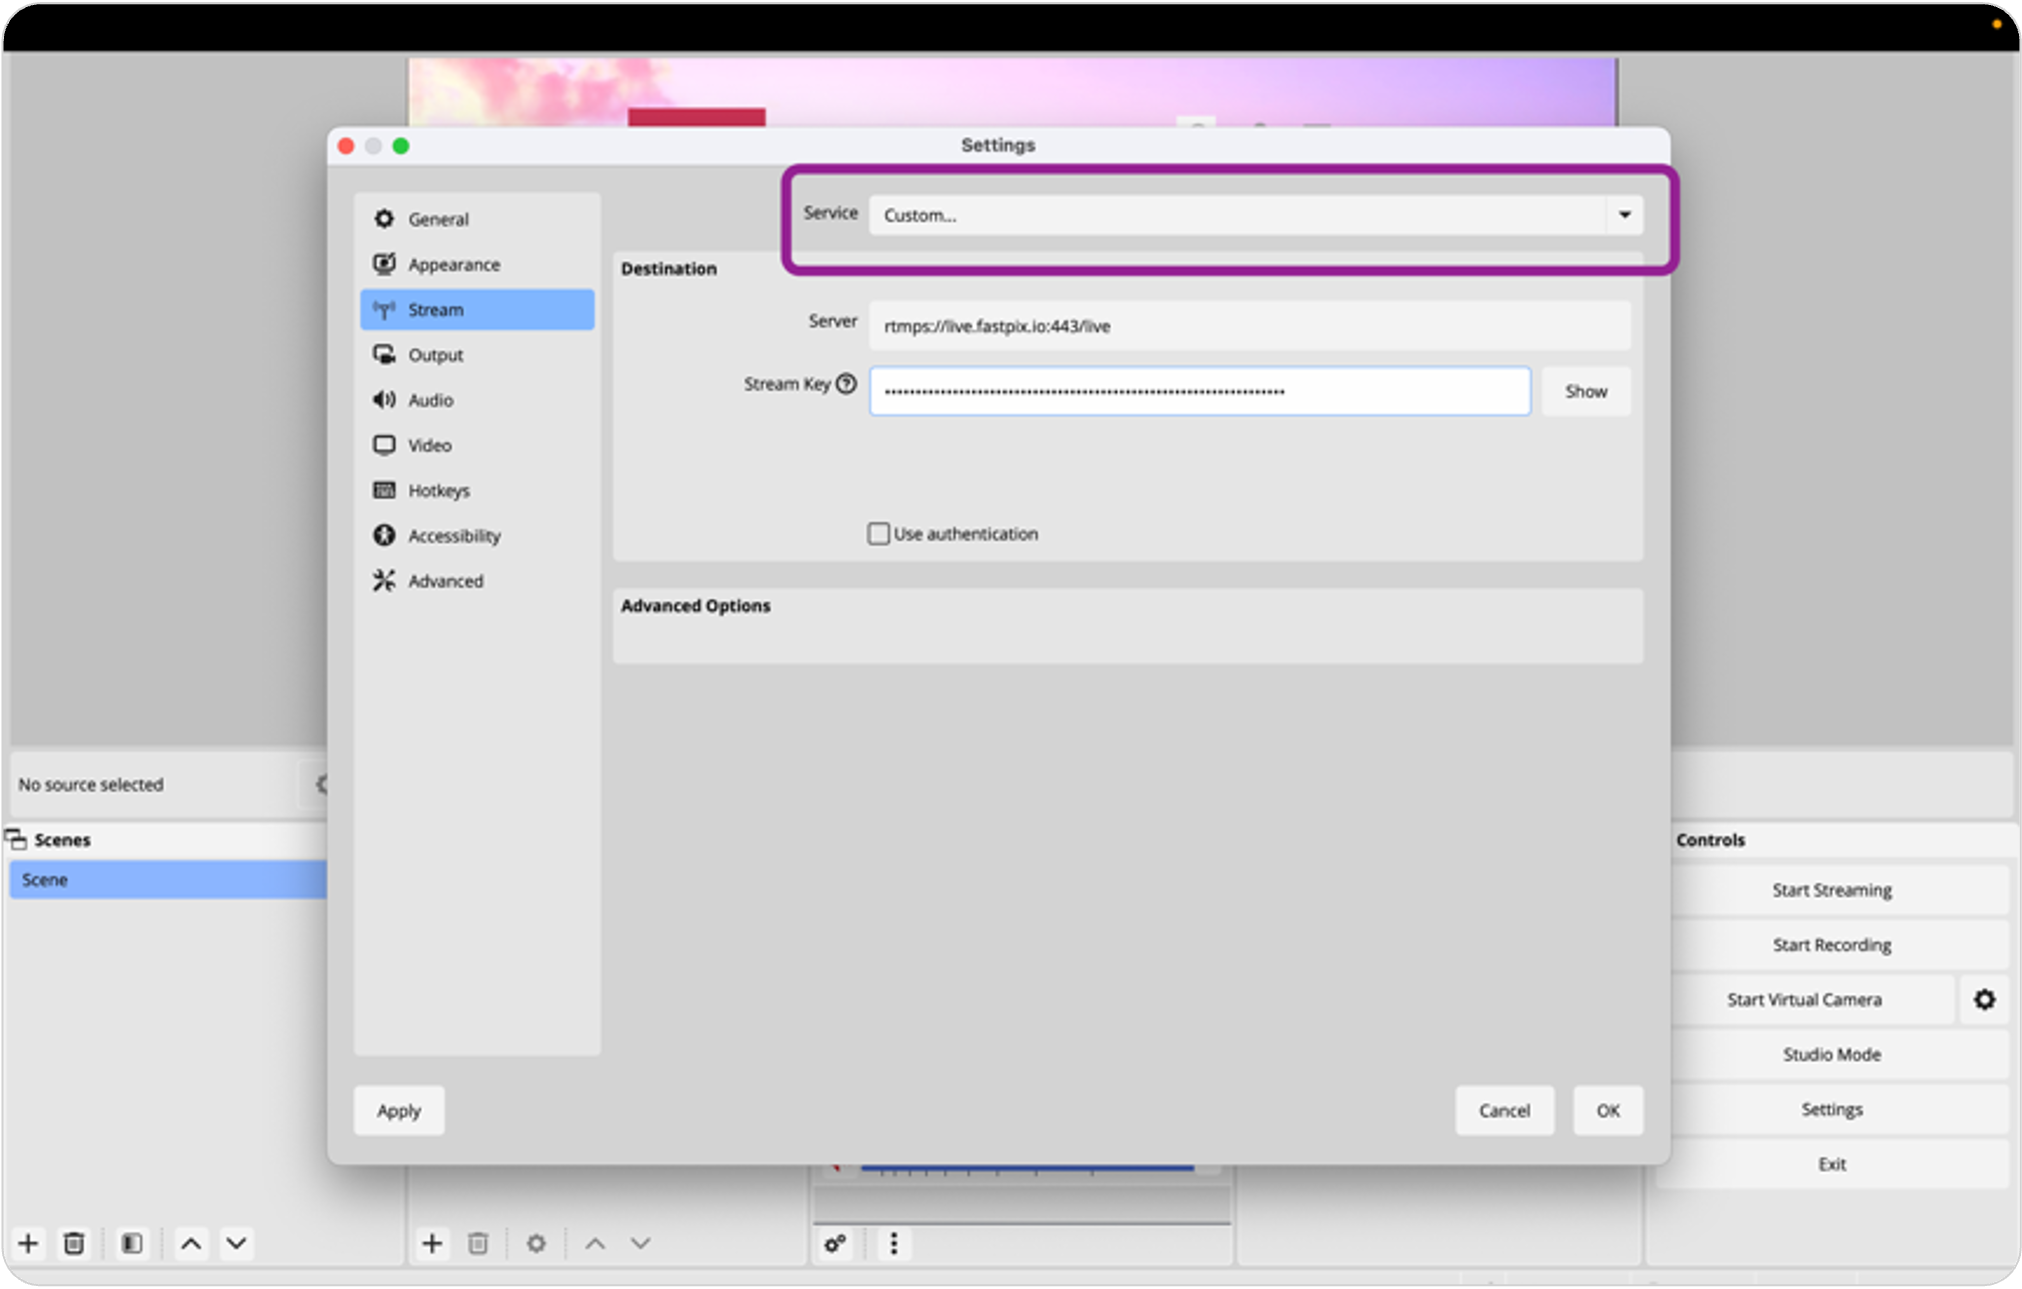Click Start Recording in Controls dock
The image size is (2022, 1289).
point(1832,945)
